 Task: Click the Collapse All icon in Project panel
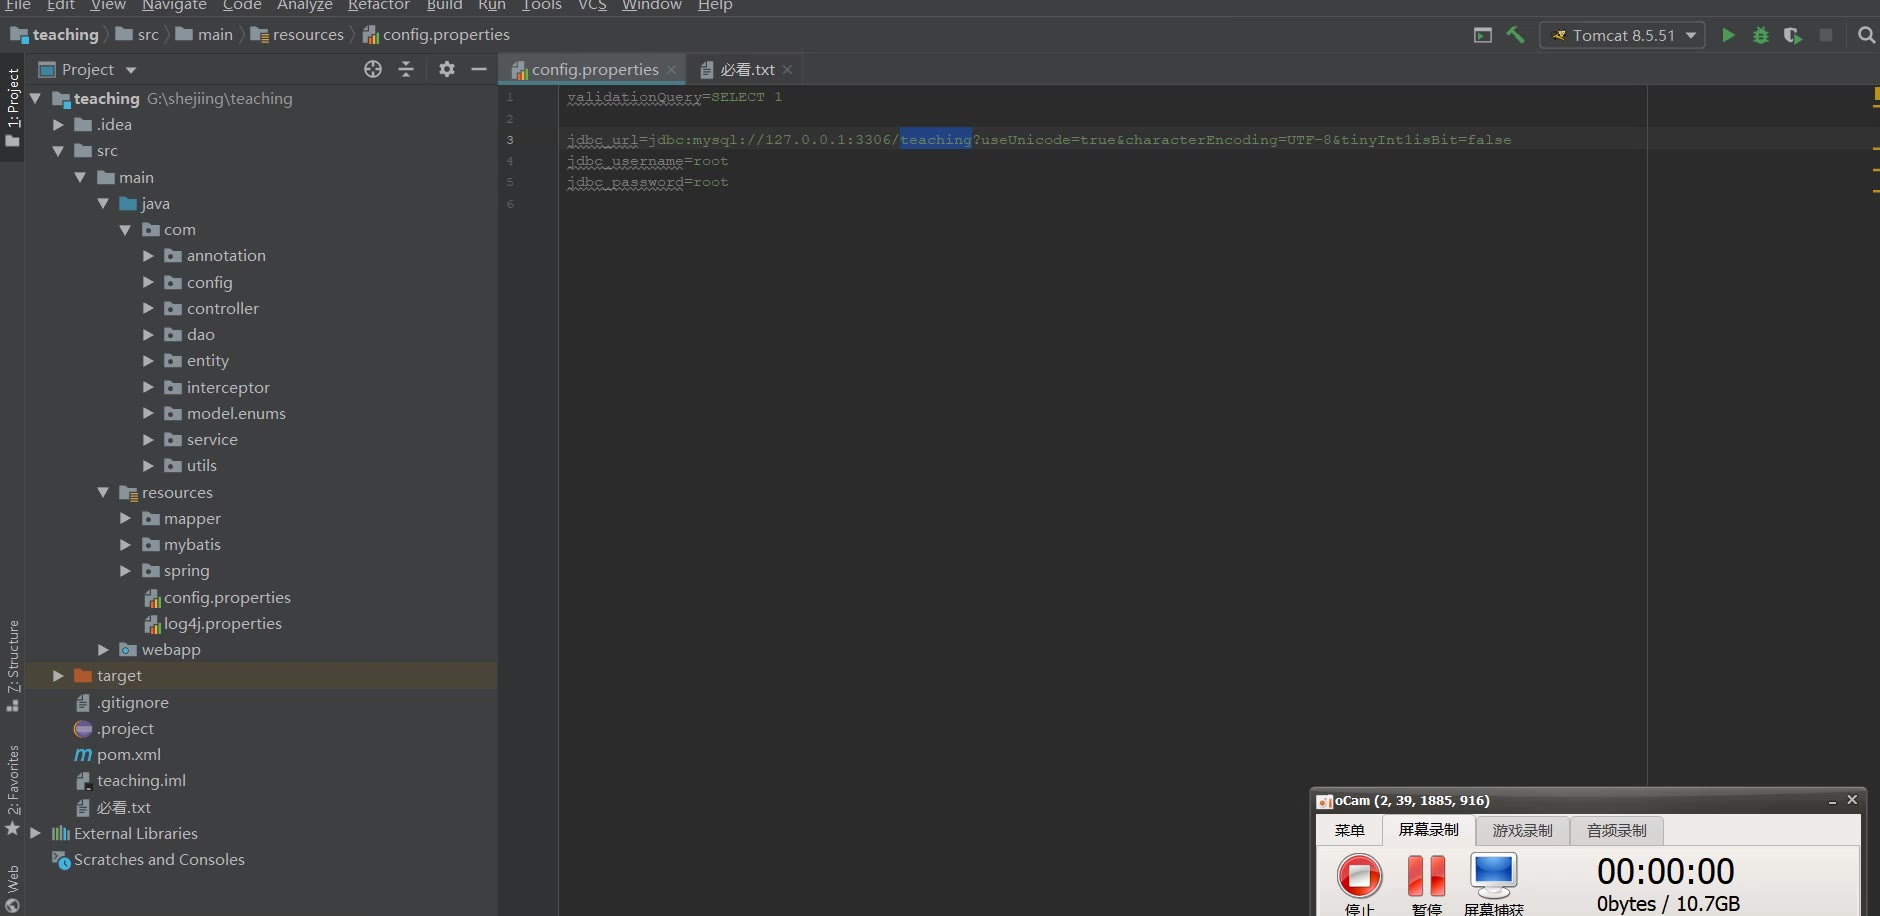406,69
